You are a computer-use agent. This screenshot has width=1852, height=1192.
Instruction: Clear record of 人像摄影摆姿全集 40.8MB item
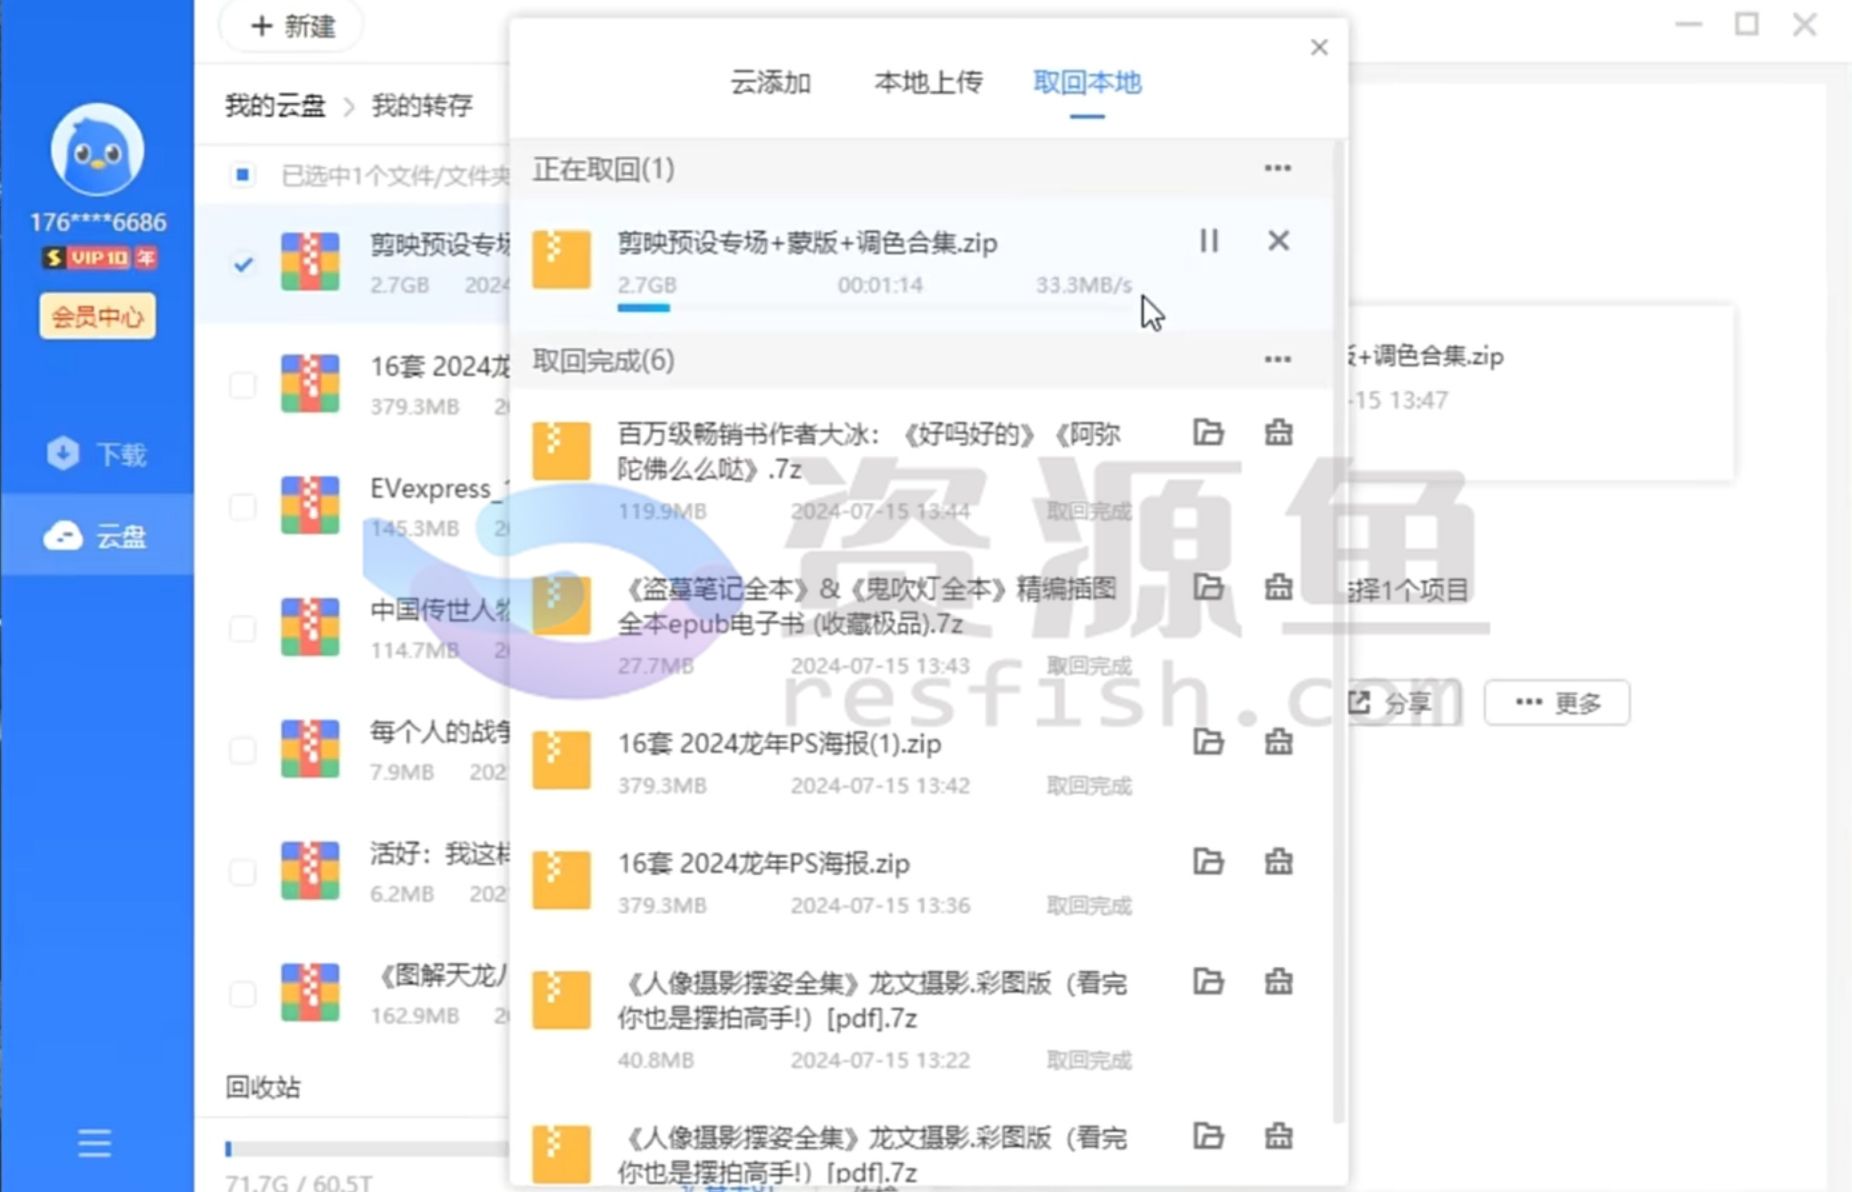[1278, 981]
